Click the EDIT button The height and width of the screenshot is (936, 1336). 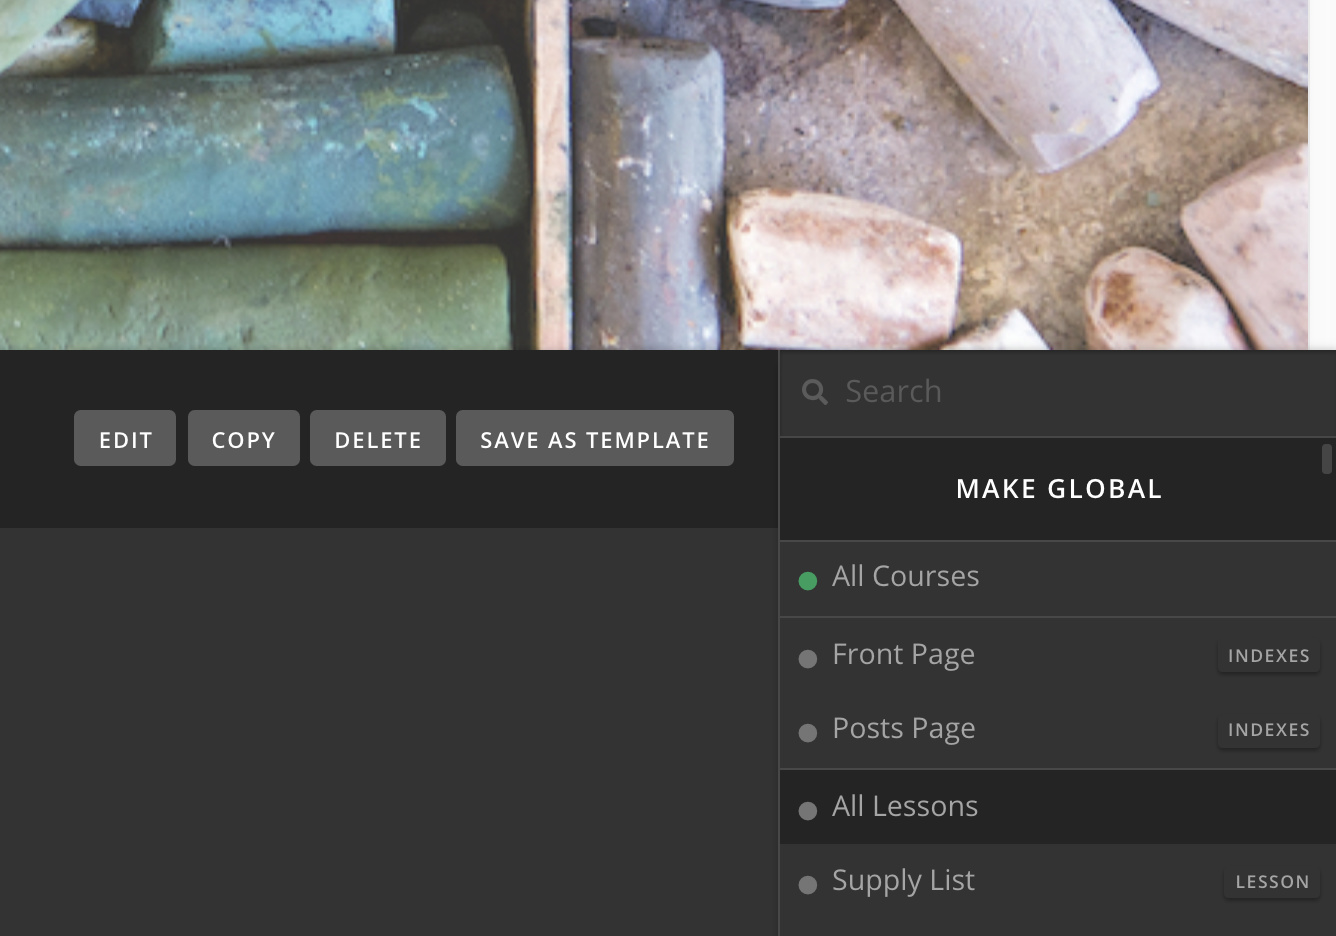pos(125,439)
